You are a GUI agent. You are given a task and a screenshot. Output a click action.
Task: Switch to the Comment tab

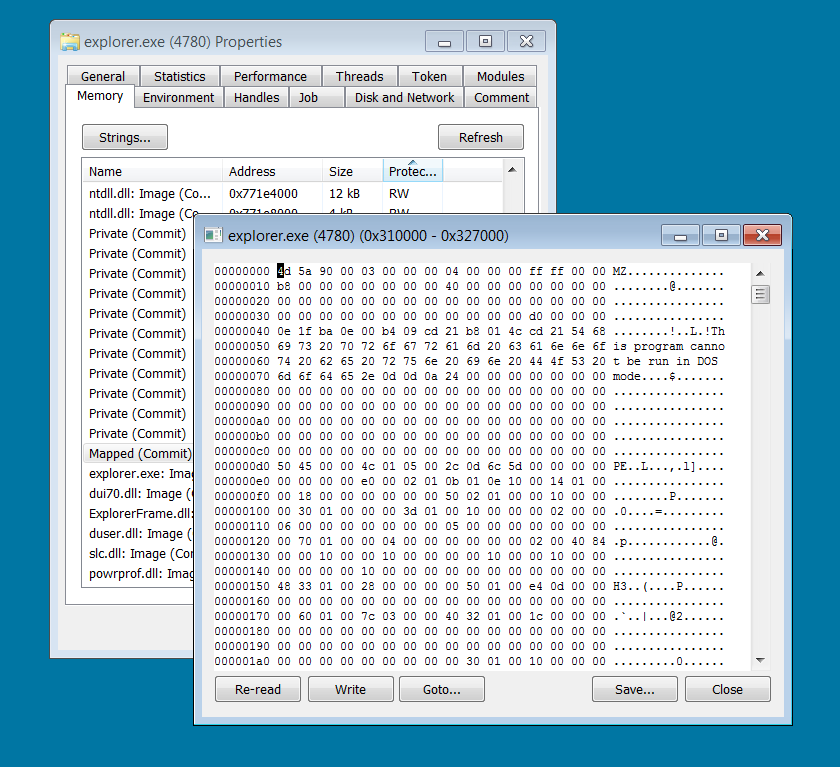click(x=501, y=97)
